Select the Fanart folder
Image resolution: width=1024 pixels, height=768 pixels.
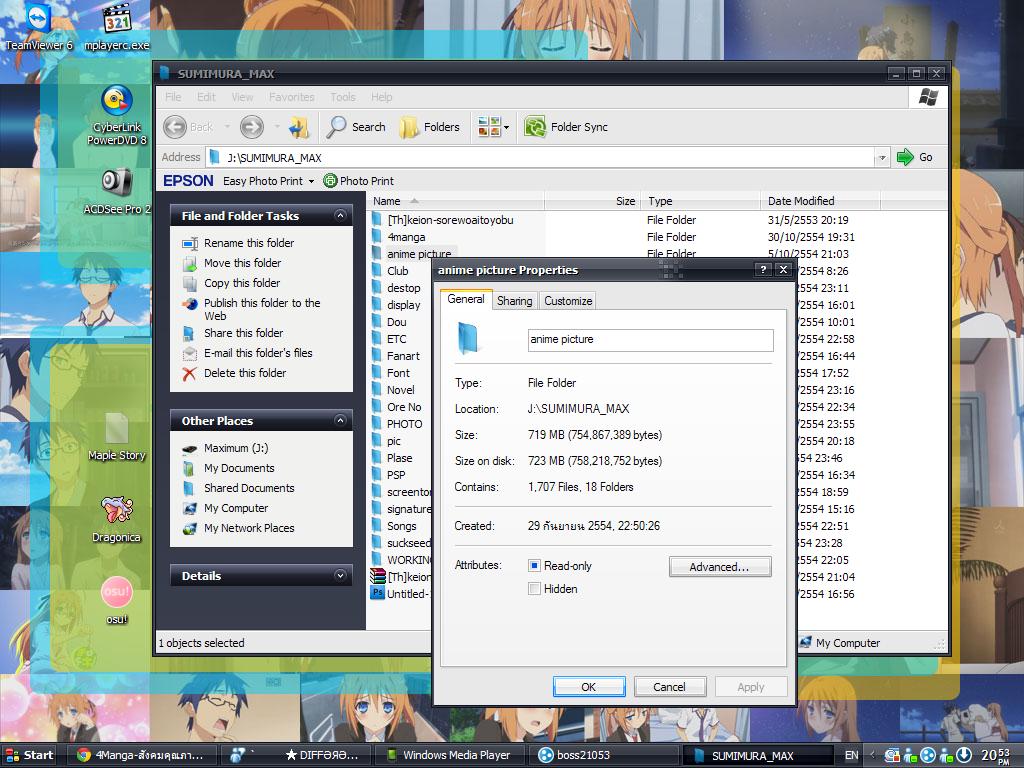tap(403, 356)
